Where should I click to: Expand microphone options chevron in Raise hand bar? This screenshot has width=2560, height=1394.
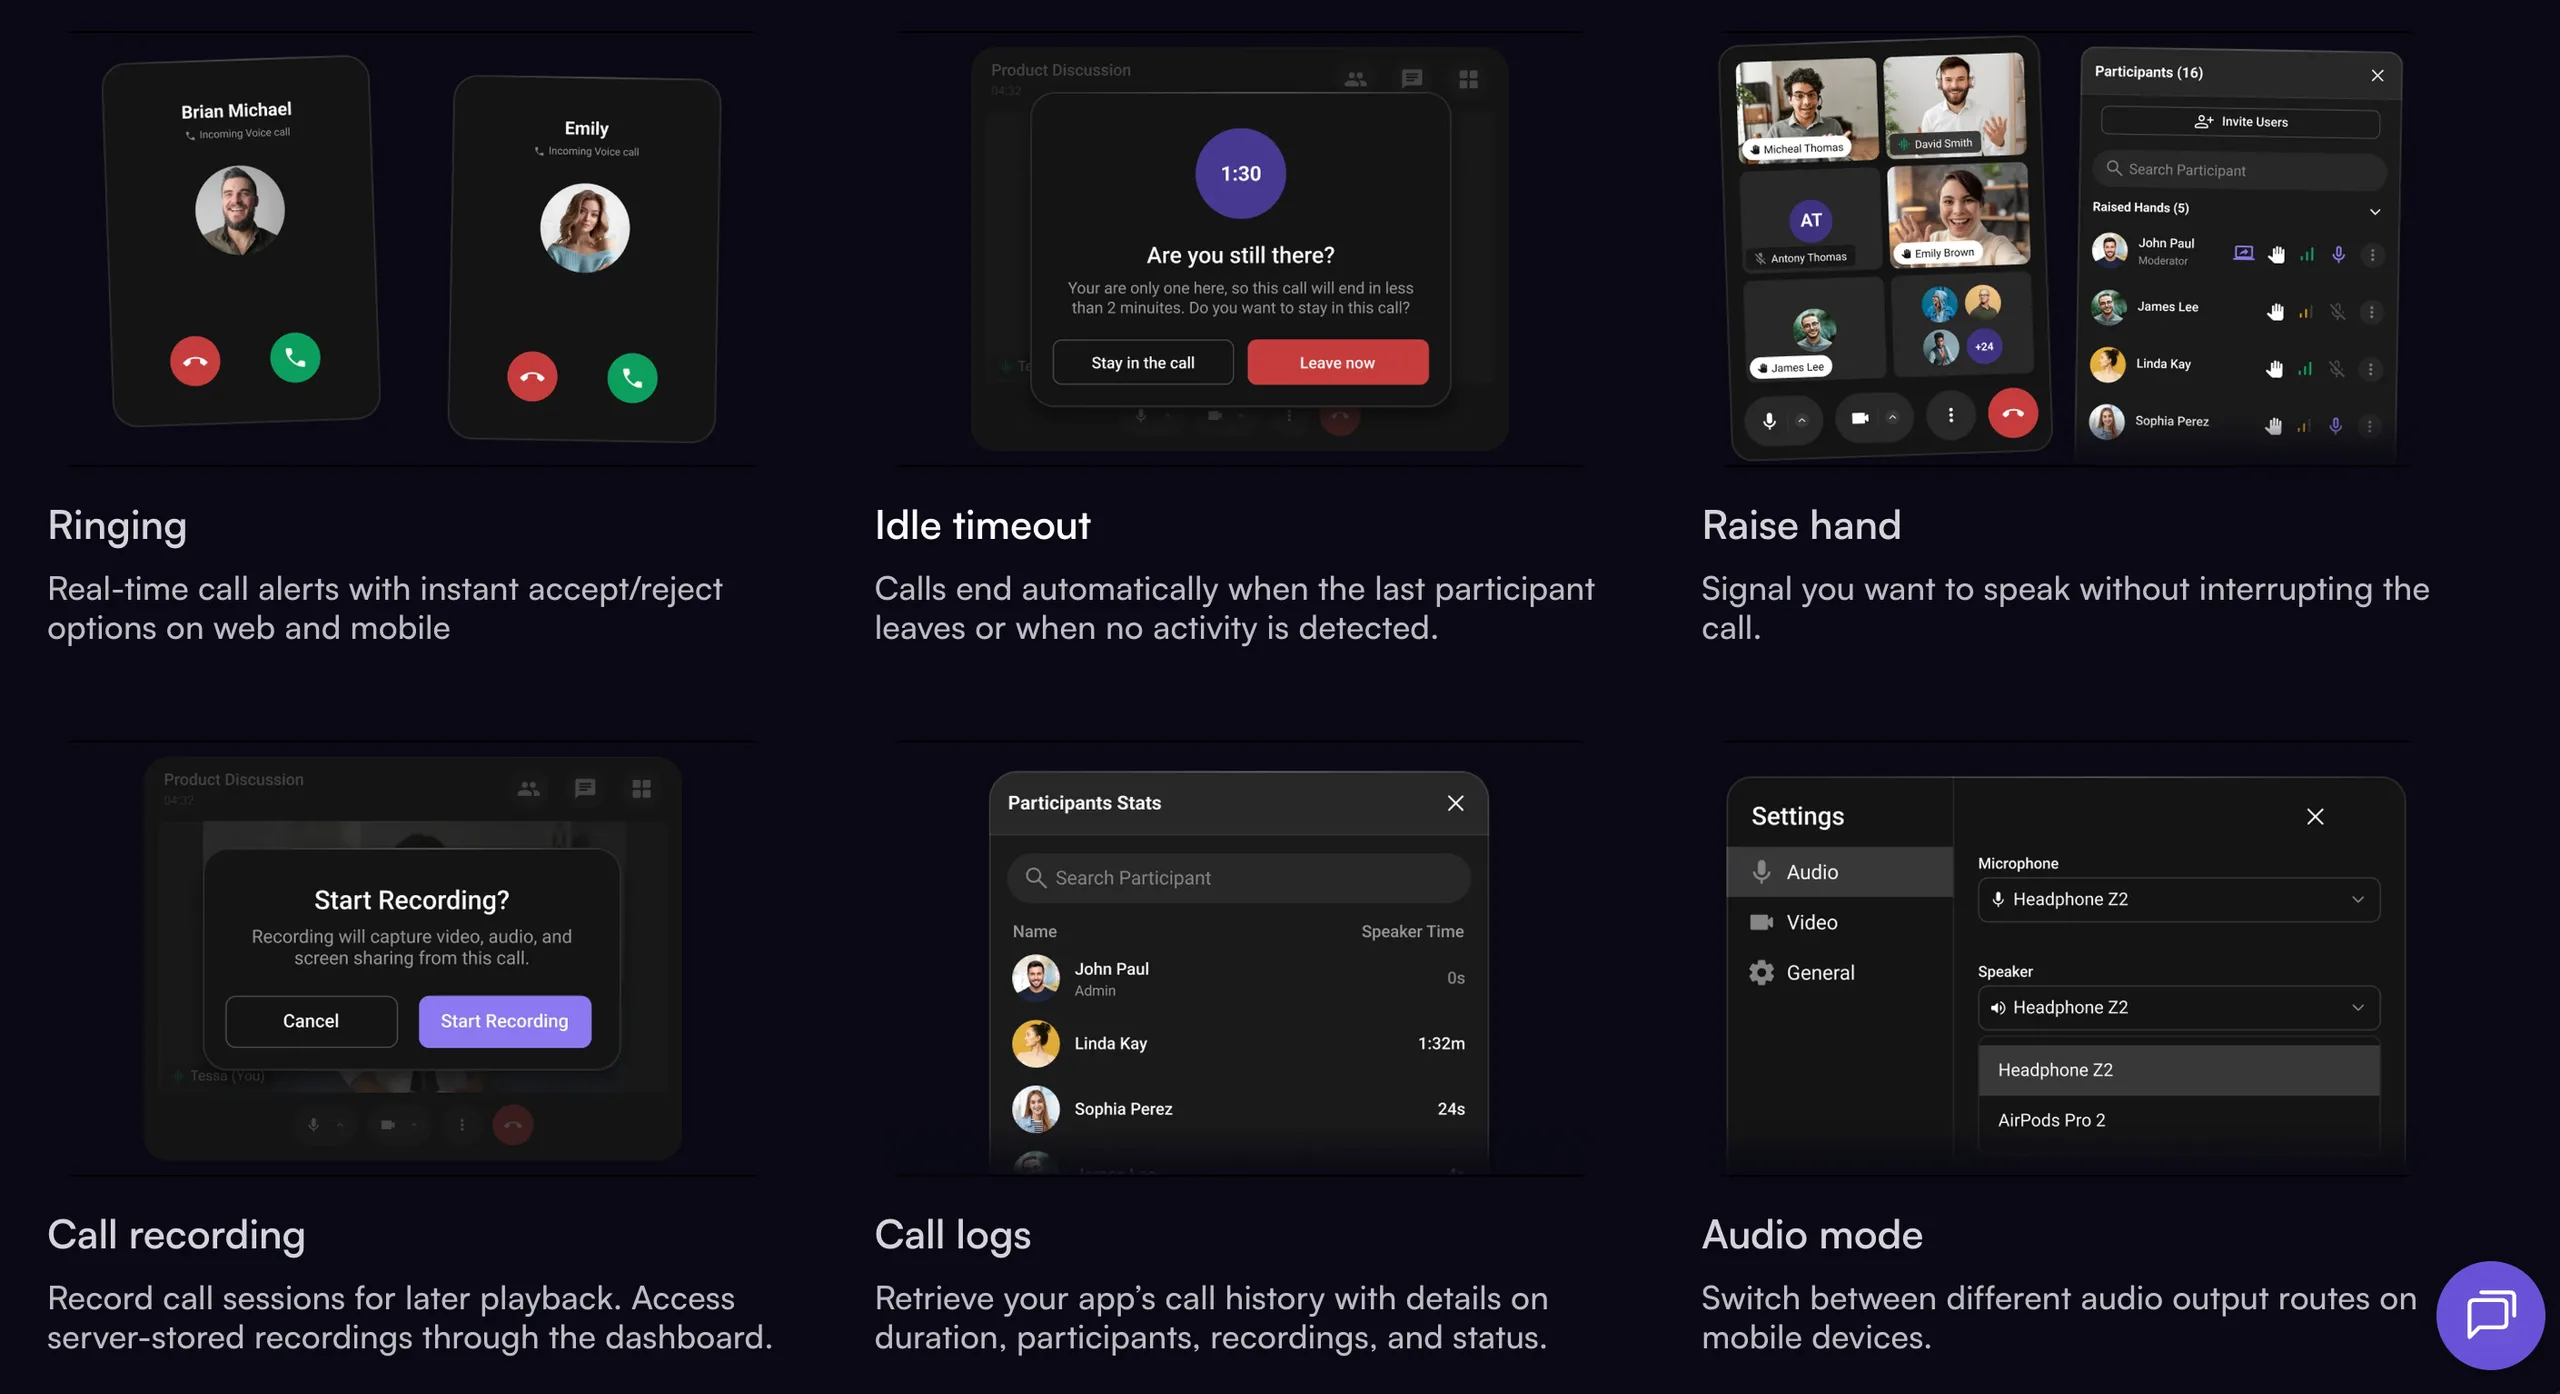(x=1802, y=420)
